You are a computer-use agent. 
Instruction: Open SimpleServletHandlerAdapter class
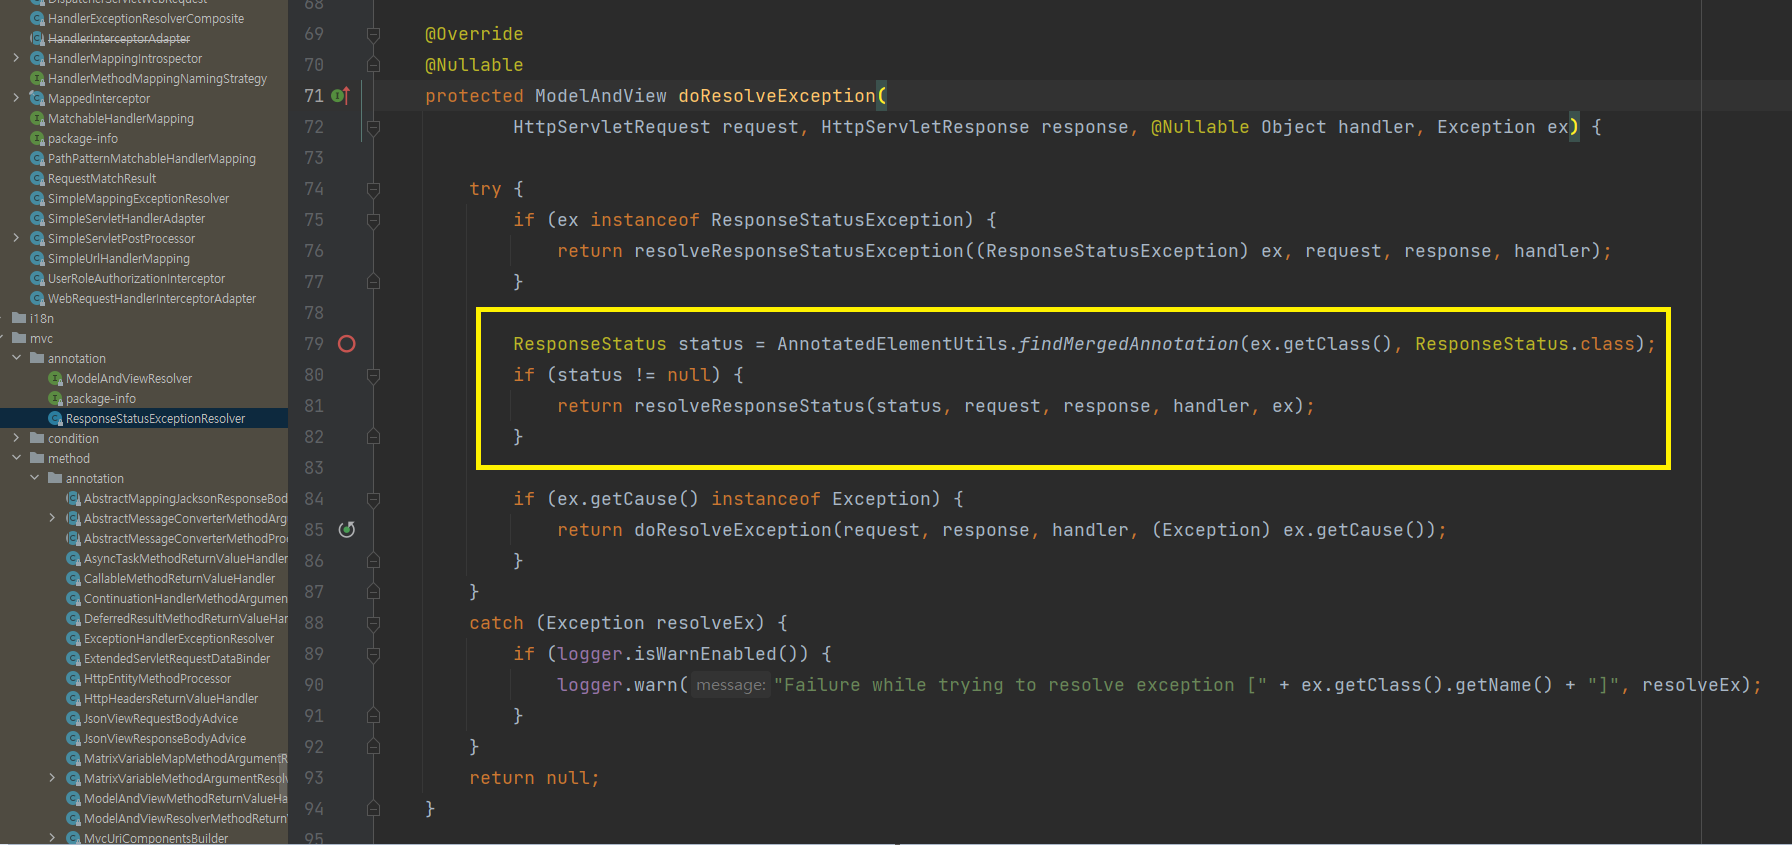[126, 218]
